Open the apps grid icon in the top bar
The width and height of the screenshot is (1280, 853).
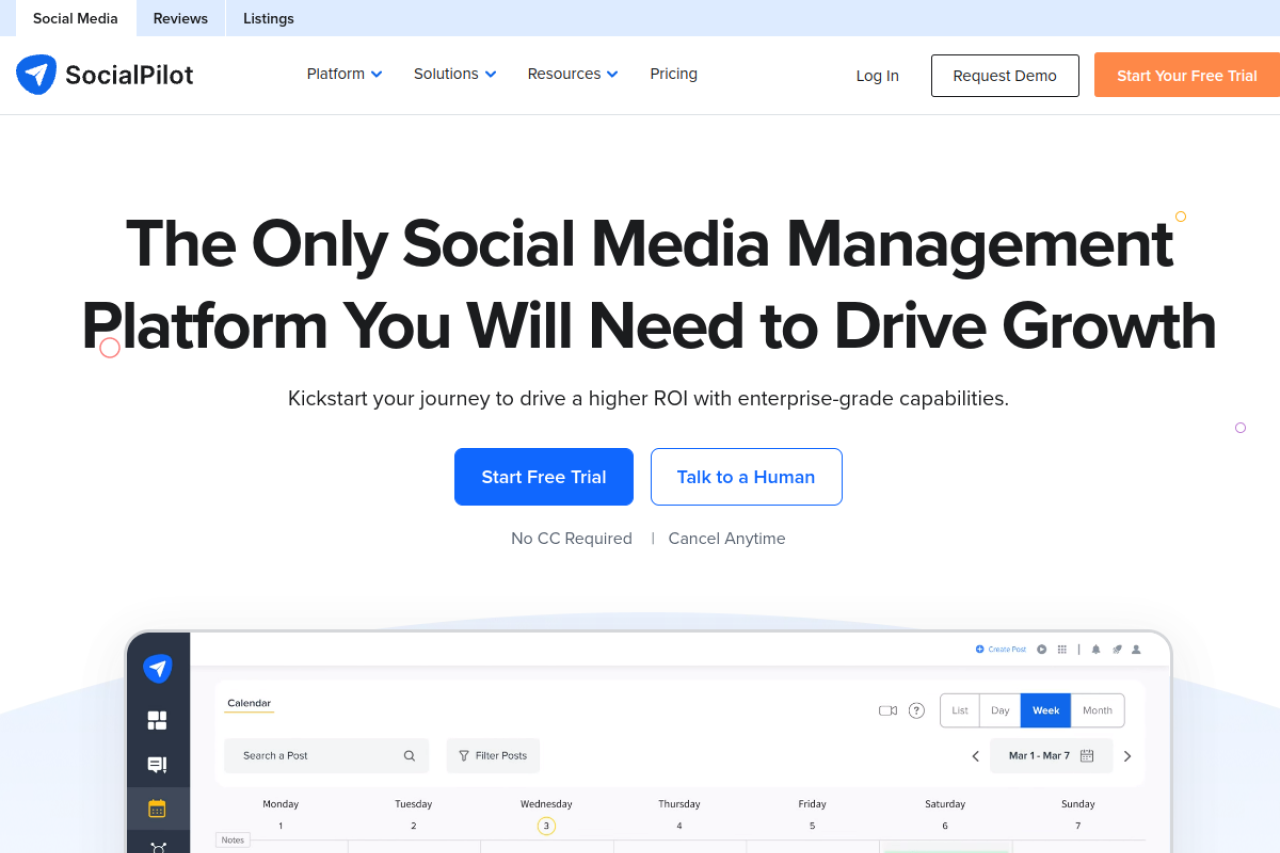pos(1062,649)
